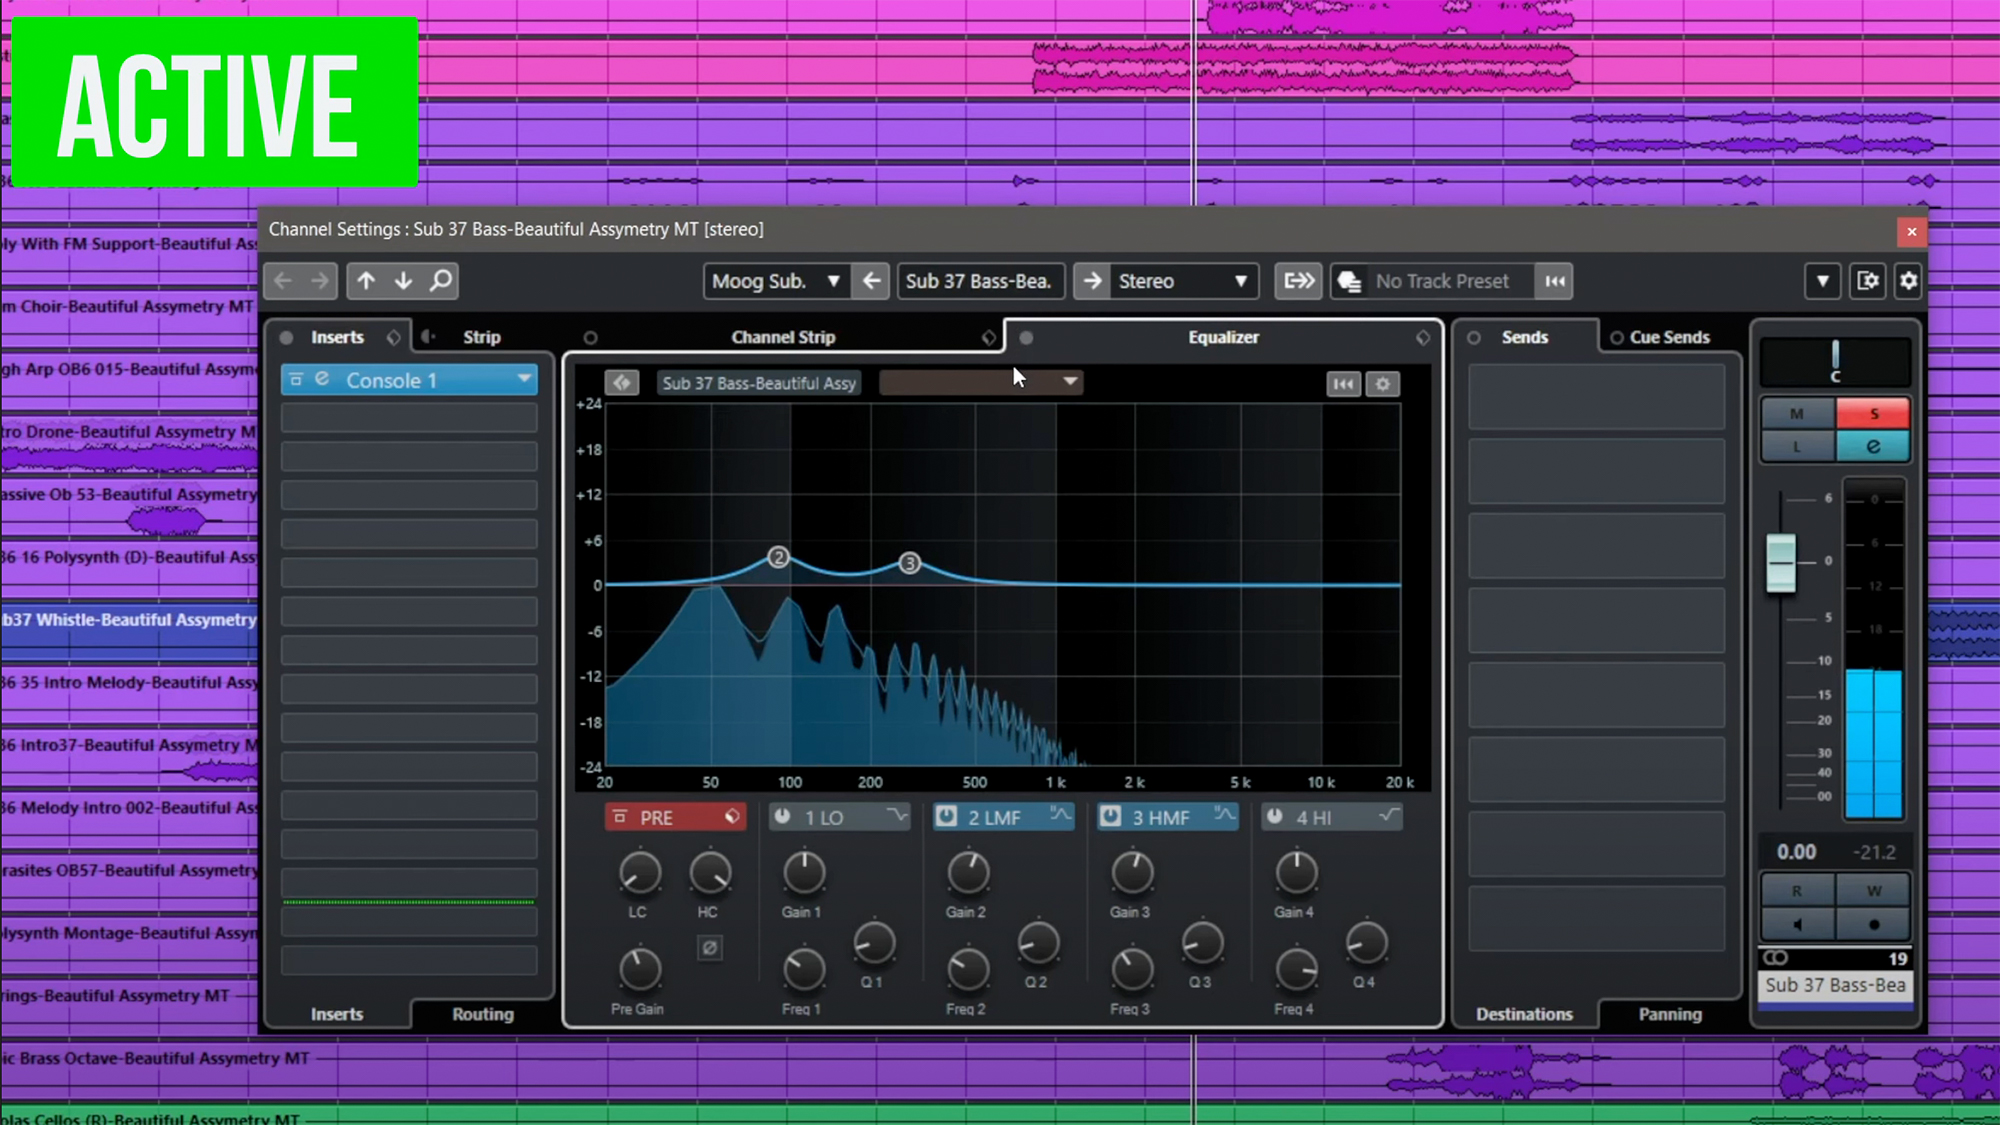The image size is (2000, 1125).
Task: Select EQ point 3 on the curve
Action: coord(909,563)
